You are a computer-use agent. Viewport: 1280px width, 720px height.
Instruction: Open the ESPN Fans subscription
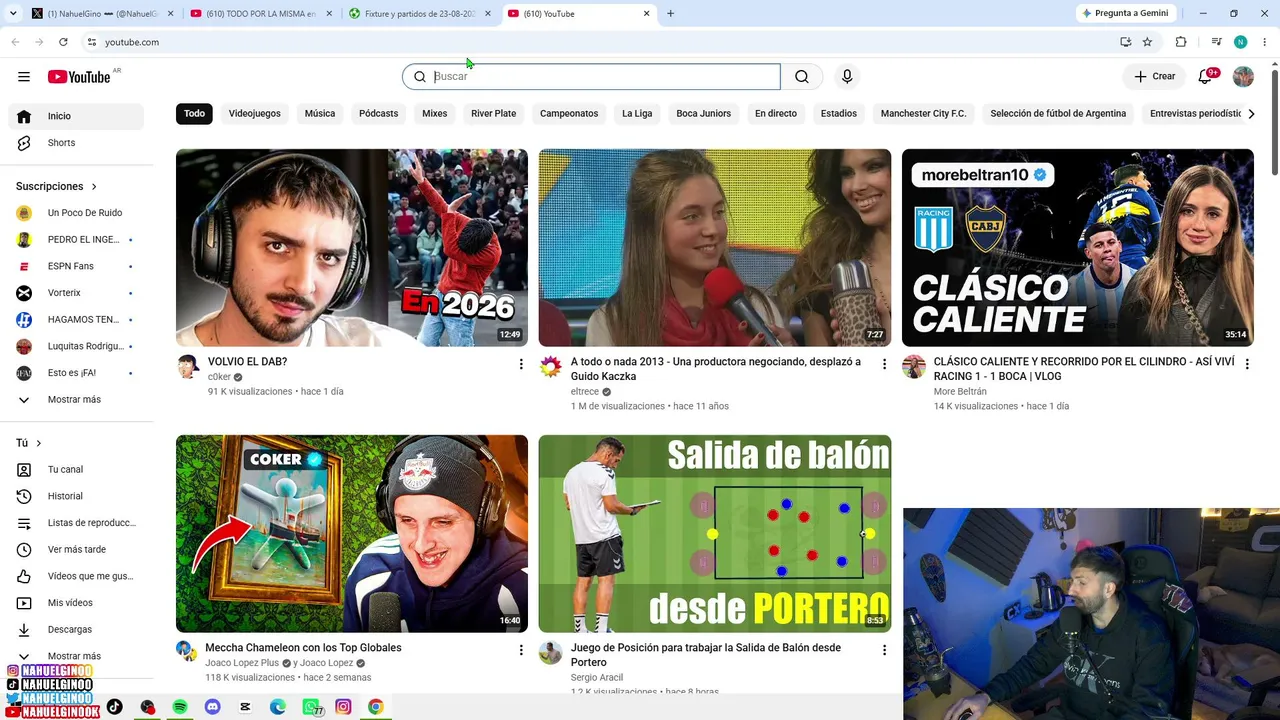[x=76, y=266]
